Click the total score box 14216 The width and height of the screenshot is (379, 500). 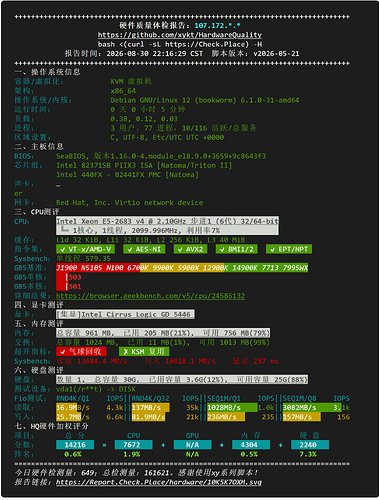tap(75, 445)
